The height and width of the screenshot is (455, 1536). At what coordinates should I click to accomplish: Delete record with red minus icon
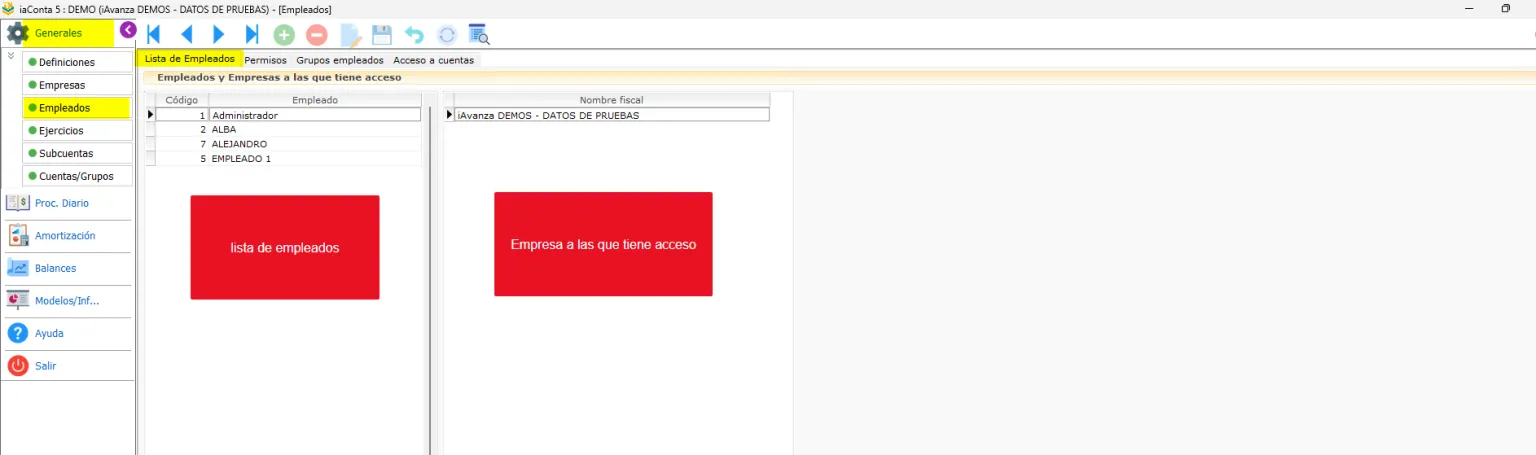316,35
